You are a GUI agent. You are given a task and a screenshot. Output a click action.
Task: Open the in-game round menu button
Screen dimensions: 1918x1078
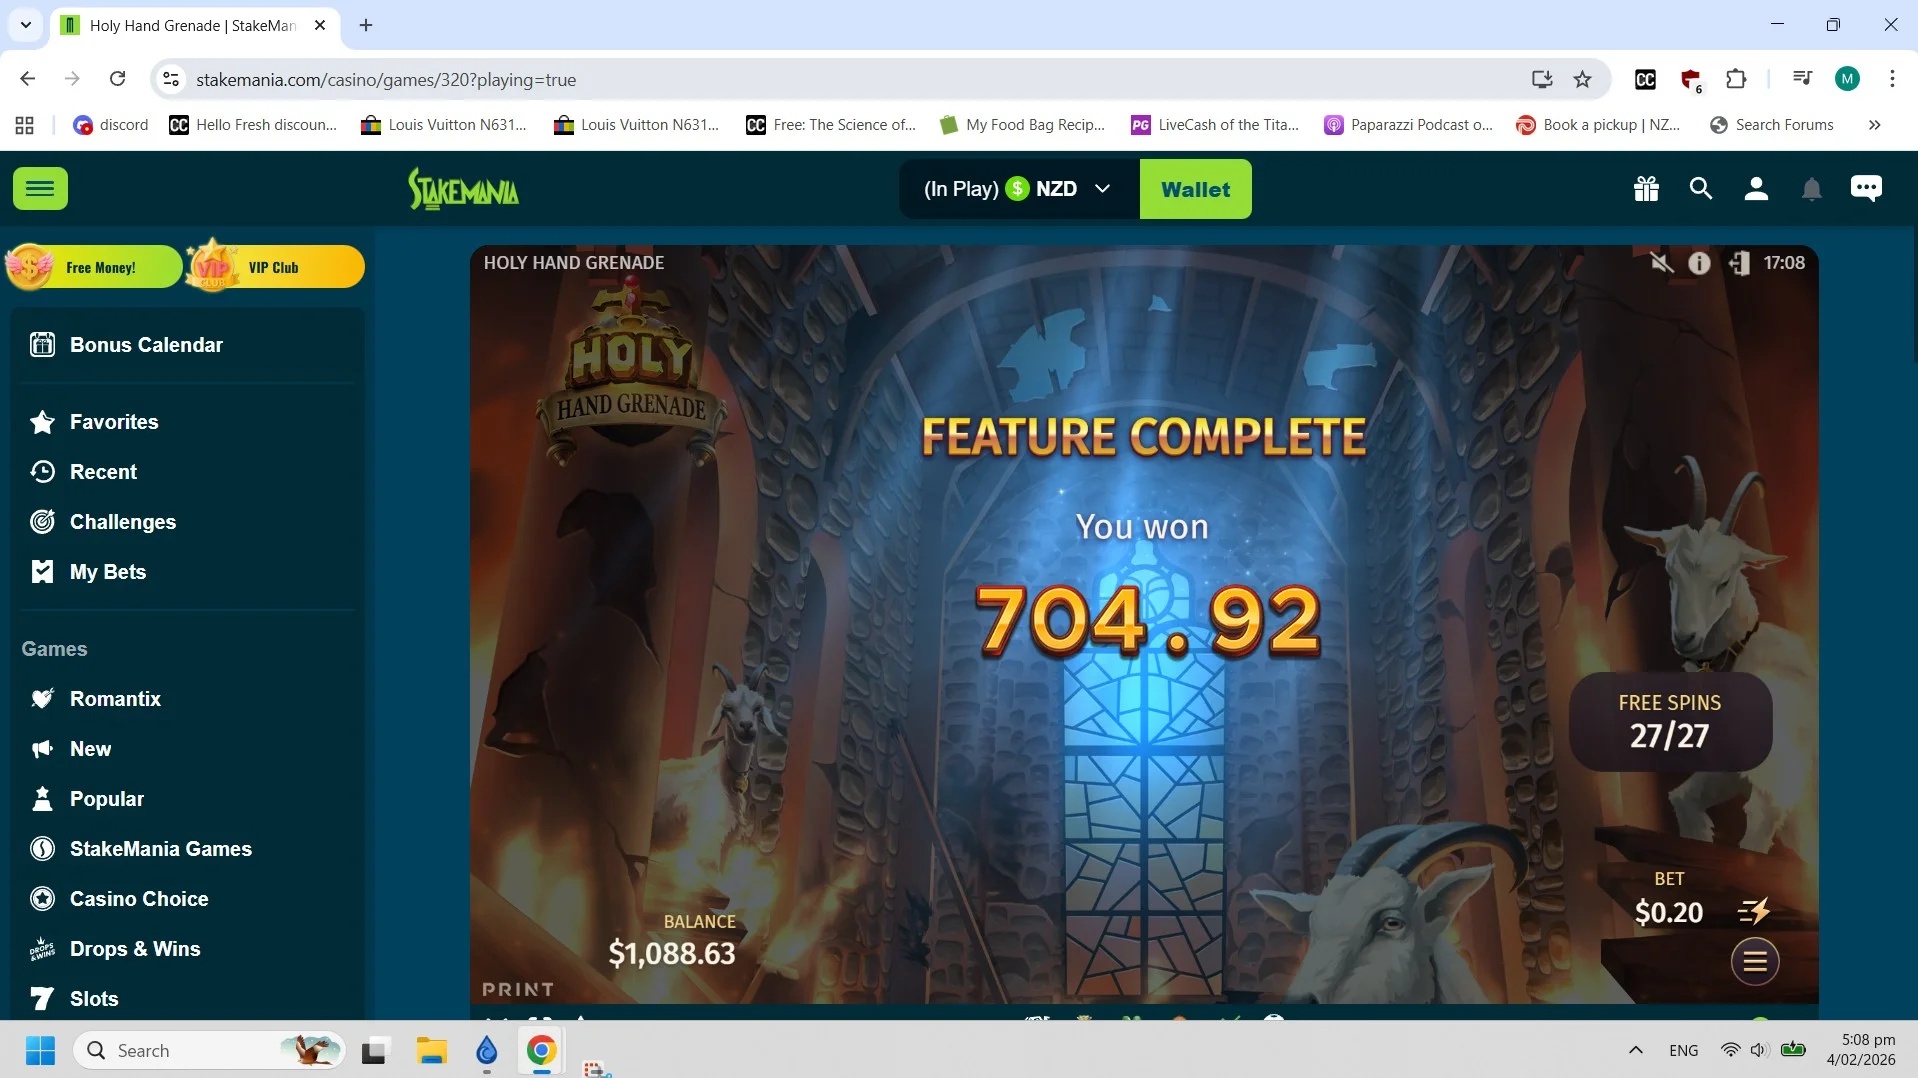[1755, 962]
